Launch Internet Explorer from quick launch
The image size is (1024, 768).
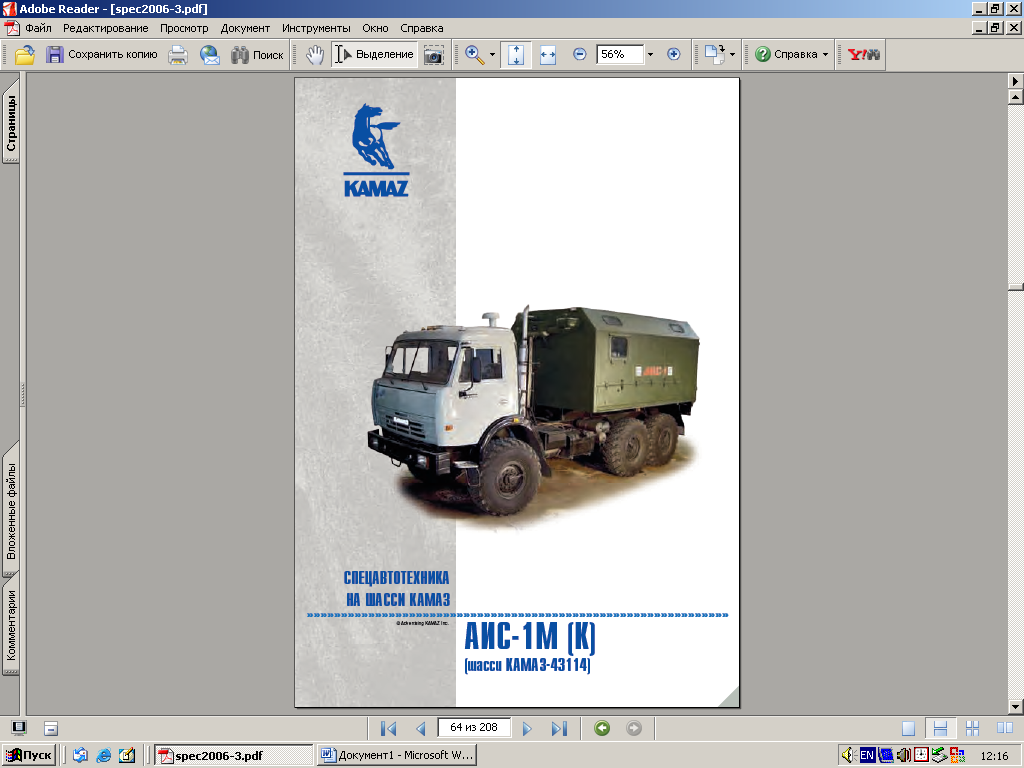pyautogui.click(x=103, y=756)
